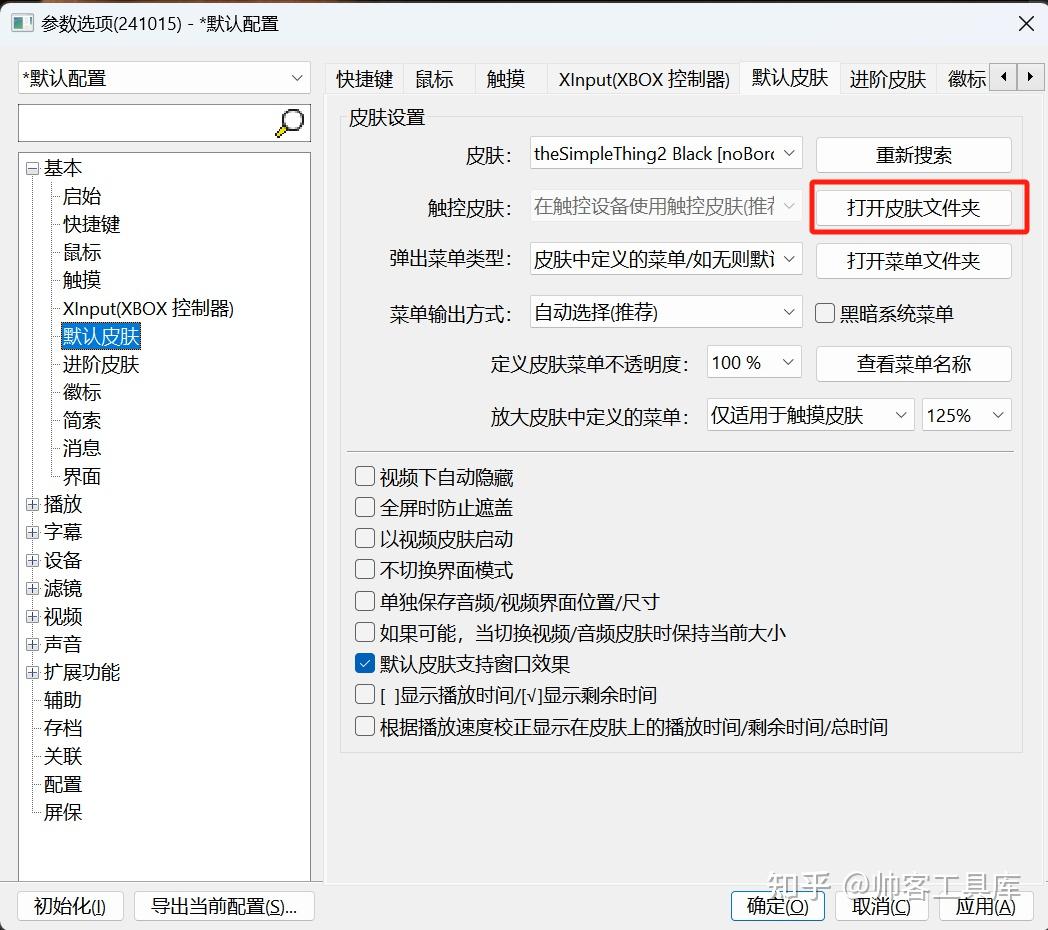The width and height of the screenshot is (1048, 930).
Task: Disable 默认皮肤支持窗口效果 option
Action: tap(365, 662)
